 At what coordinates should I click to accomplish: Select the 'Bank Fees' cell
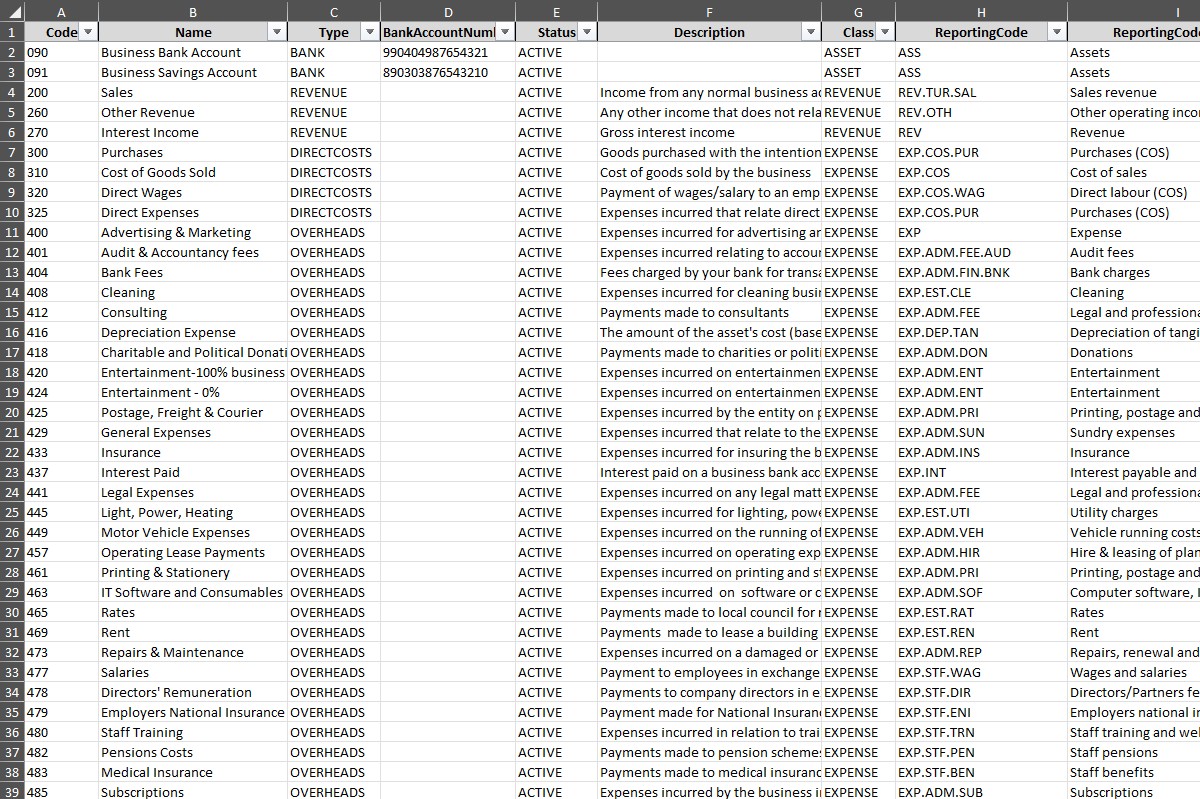click(x=193, y=272)
